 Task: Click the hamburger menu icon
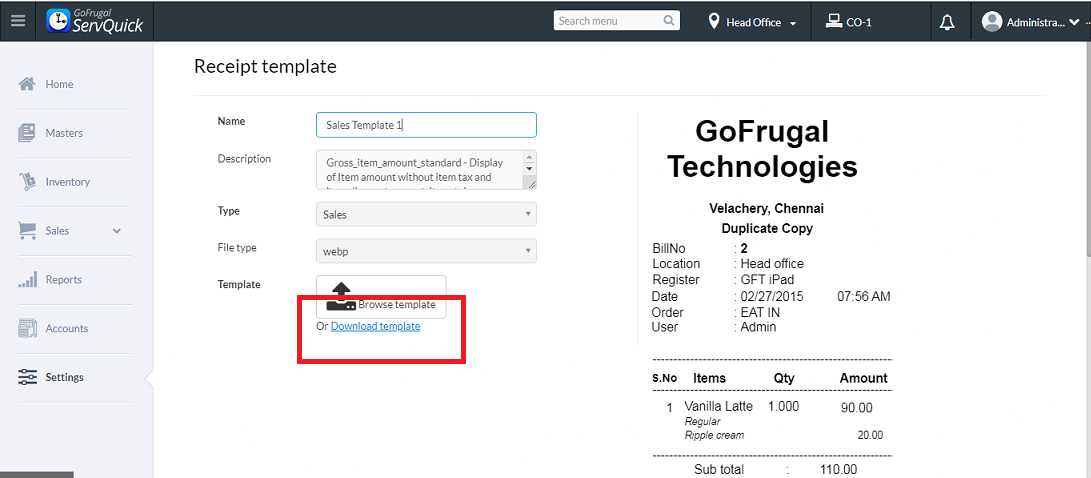click(18, 21)
